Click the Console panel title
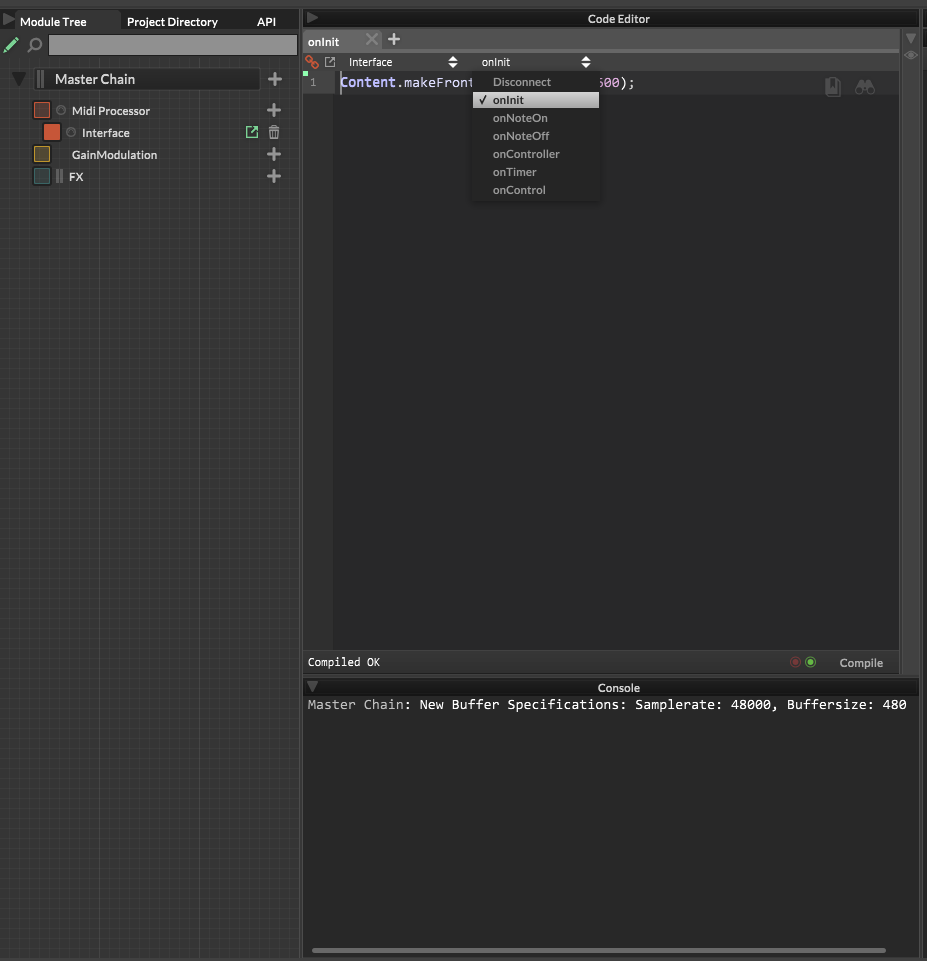 pos(619,688)
